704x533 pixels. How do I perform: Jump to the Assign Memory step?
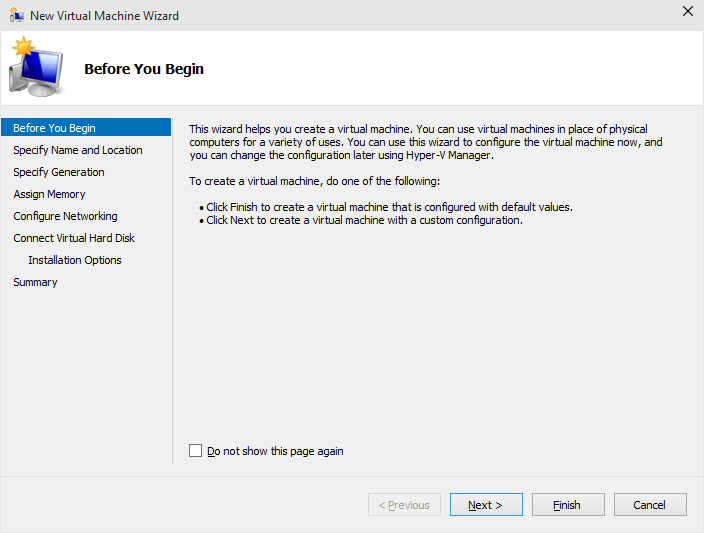[49, 194]
